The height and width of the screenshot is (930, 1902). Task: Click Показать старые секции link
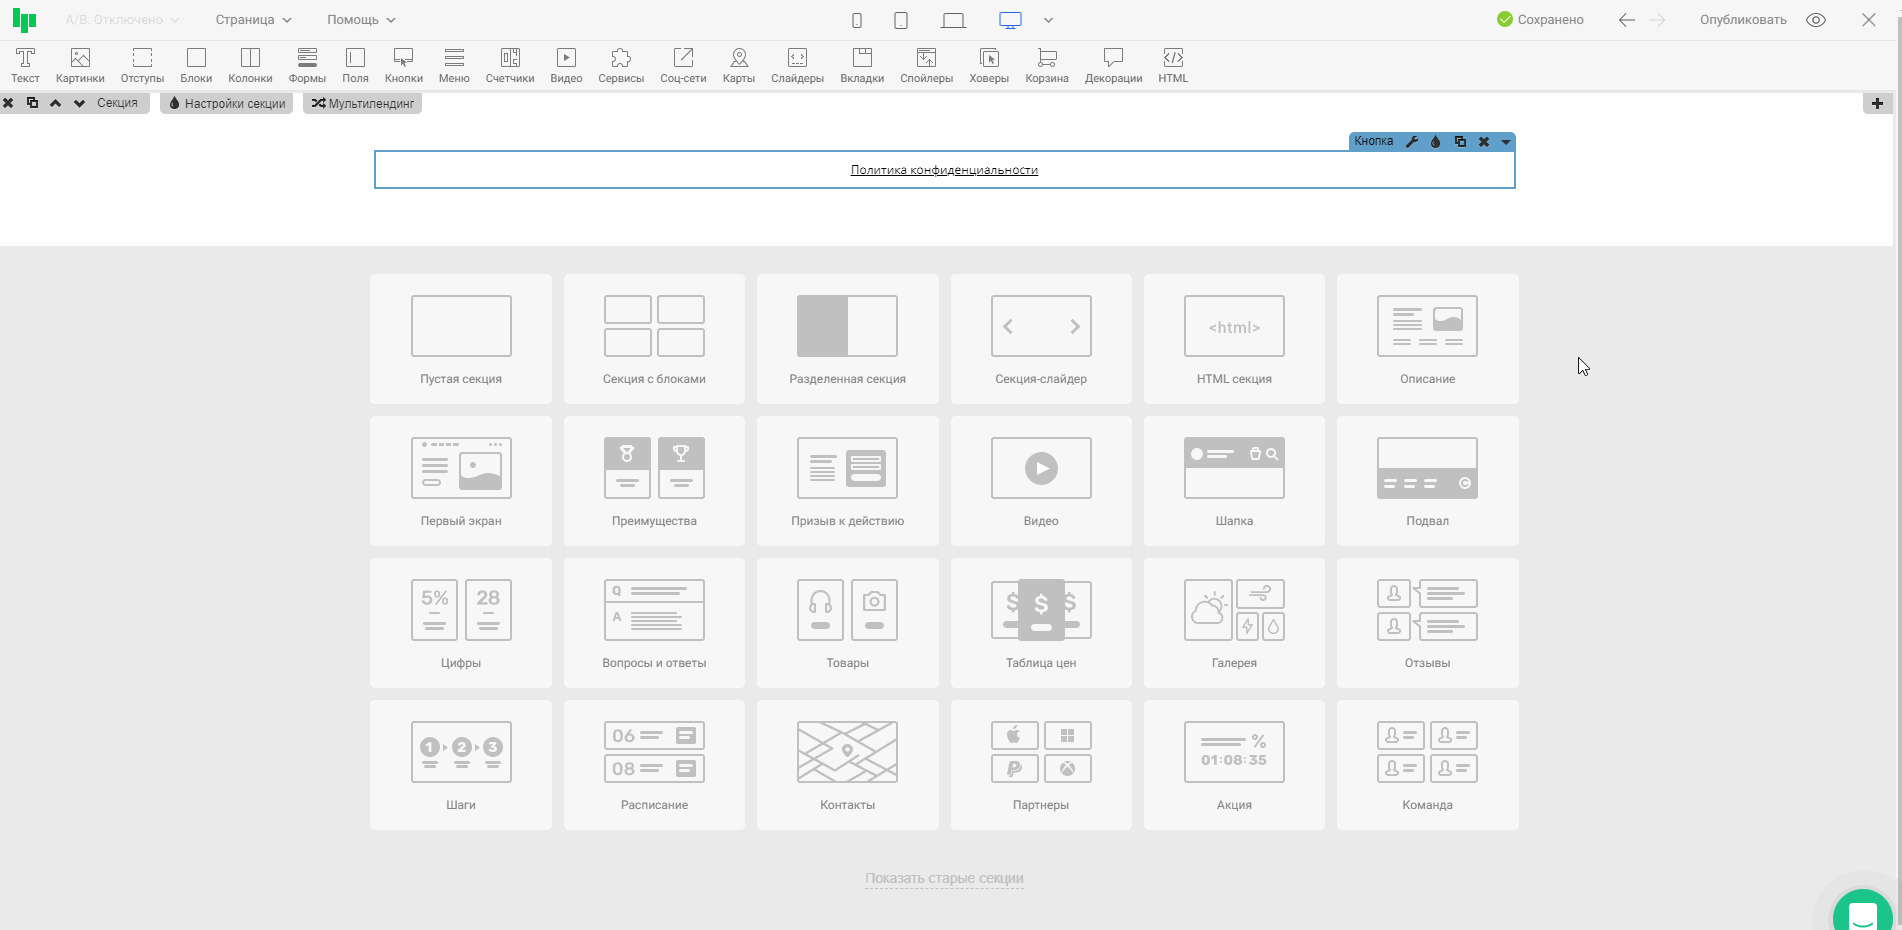(x=944, y=879)
